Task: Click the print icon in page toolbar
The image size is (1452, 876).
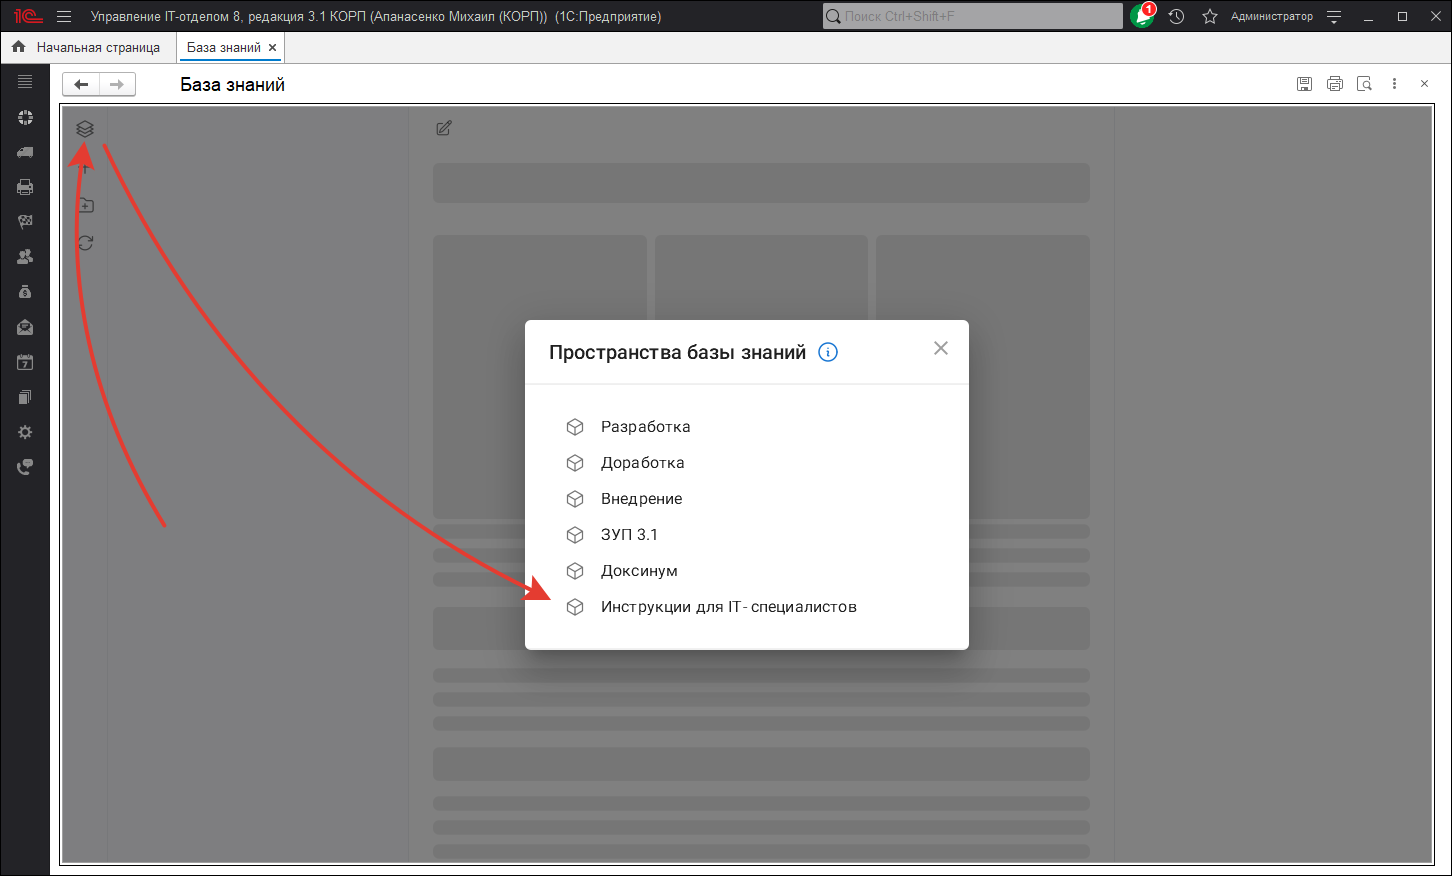Action: pos(1334,84)
